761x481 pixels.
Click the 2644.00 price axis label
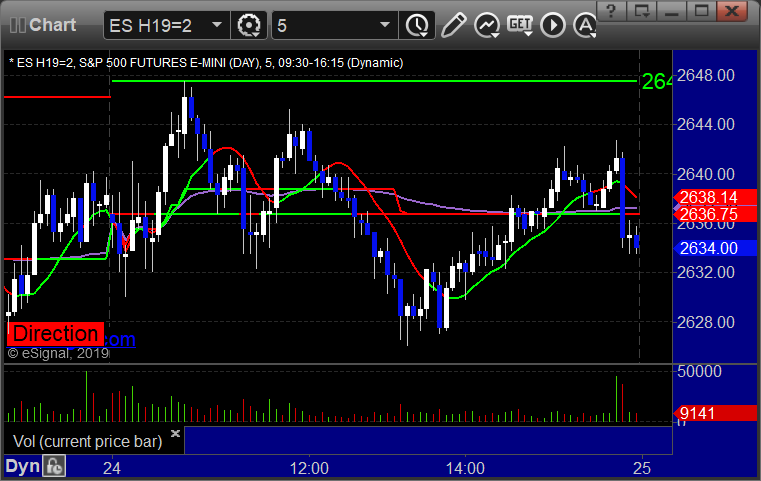[706, 125]
